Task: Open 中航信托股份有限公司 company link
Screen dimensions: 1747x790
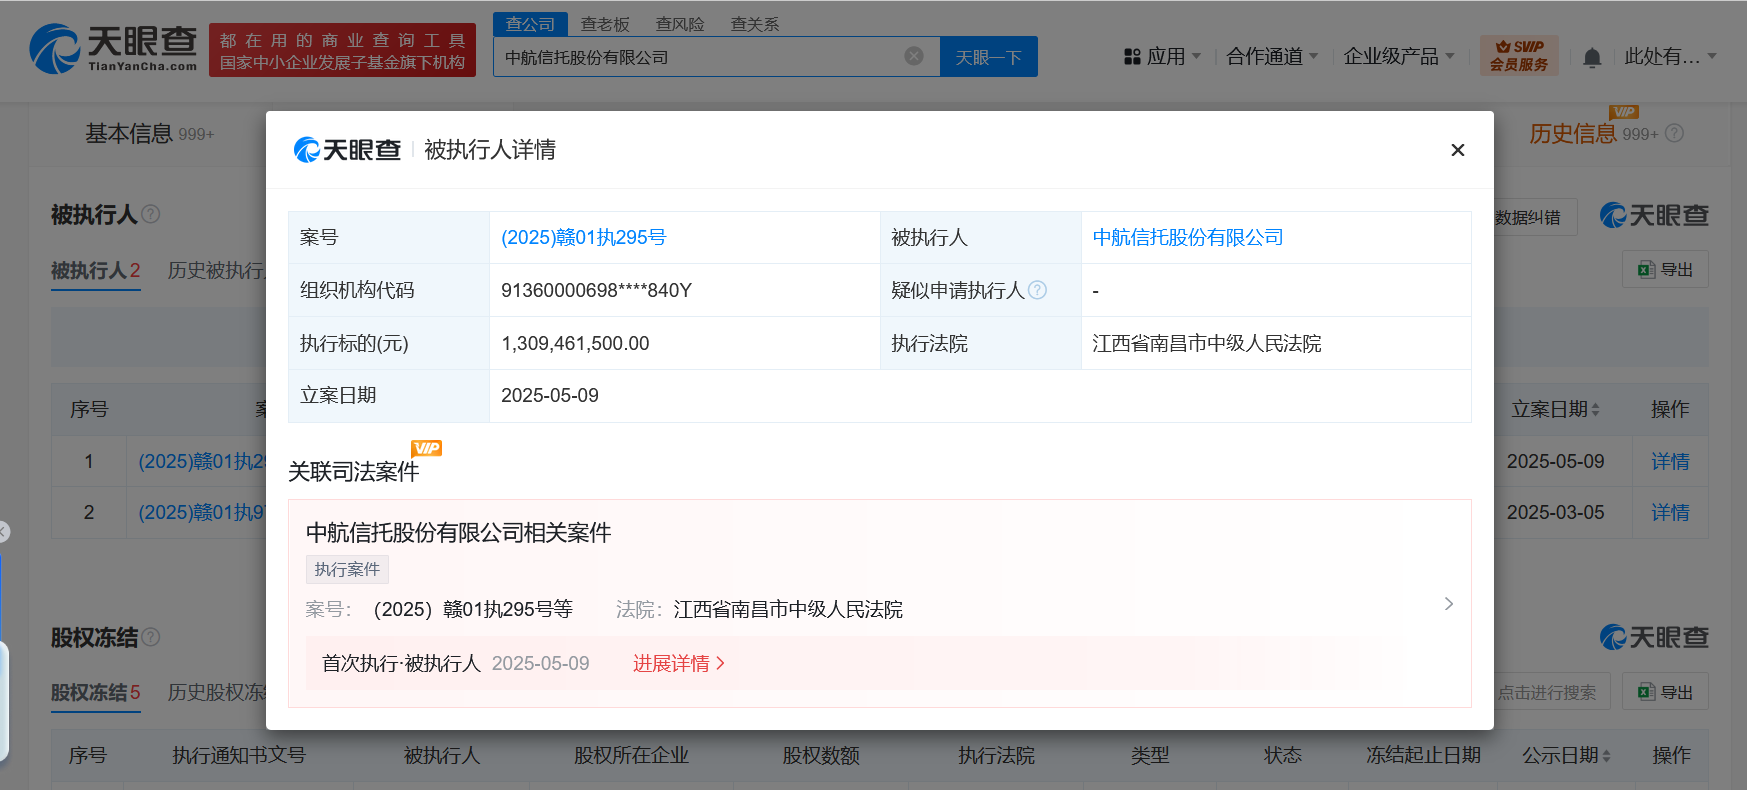Action: [x=1187, y=238]
